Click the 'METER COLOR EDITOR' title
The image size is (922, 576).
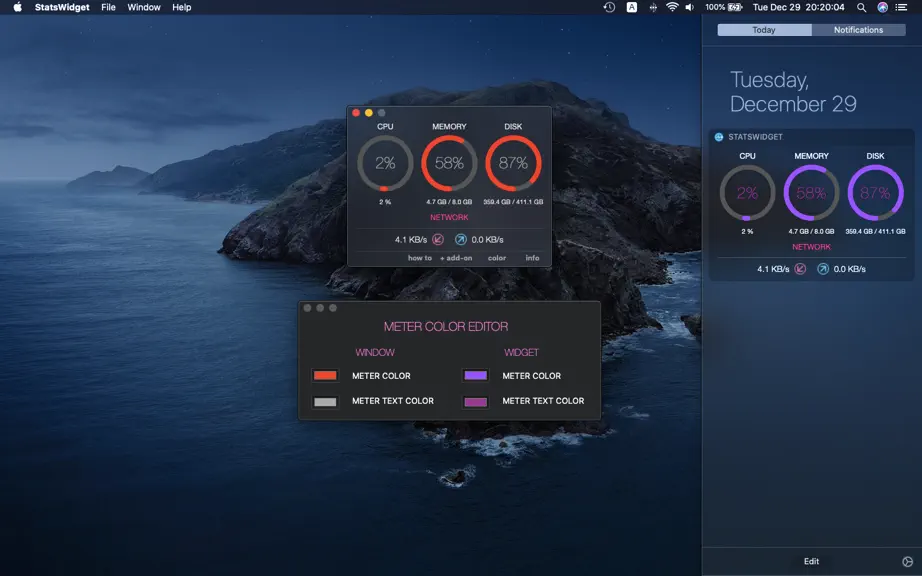(x=446, y=327)
